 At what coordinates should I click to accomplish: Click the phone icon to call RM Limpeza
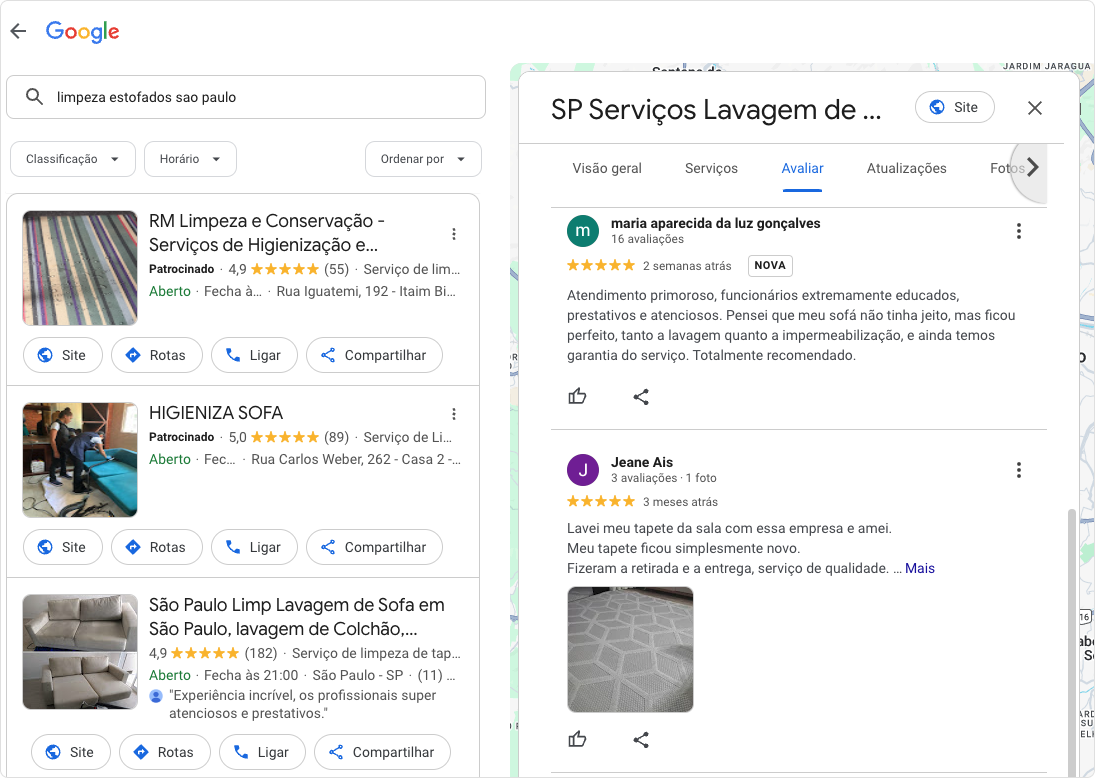(x=232, y=355)
